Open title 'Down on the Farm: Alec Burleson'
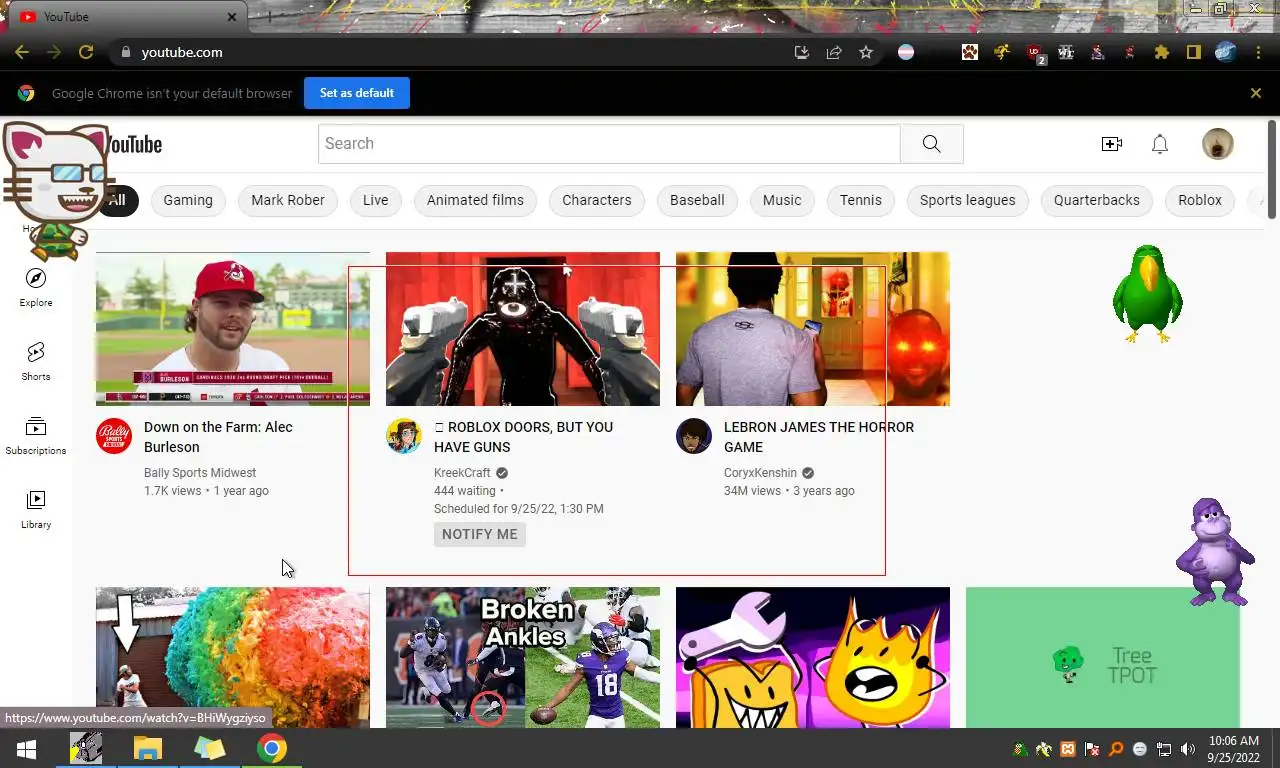This screenshot has height=768, width=1280. [219, 437]
